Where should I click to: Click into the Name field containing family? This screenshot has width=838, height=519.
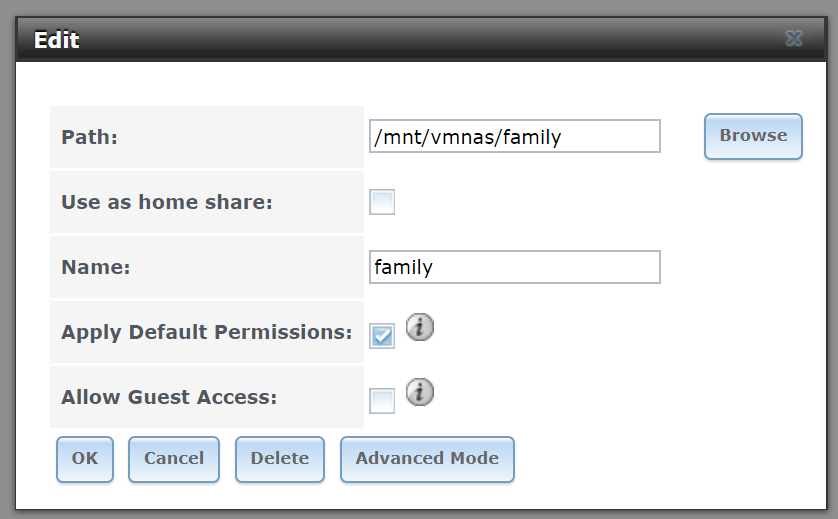click(515, 267)
